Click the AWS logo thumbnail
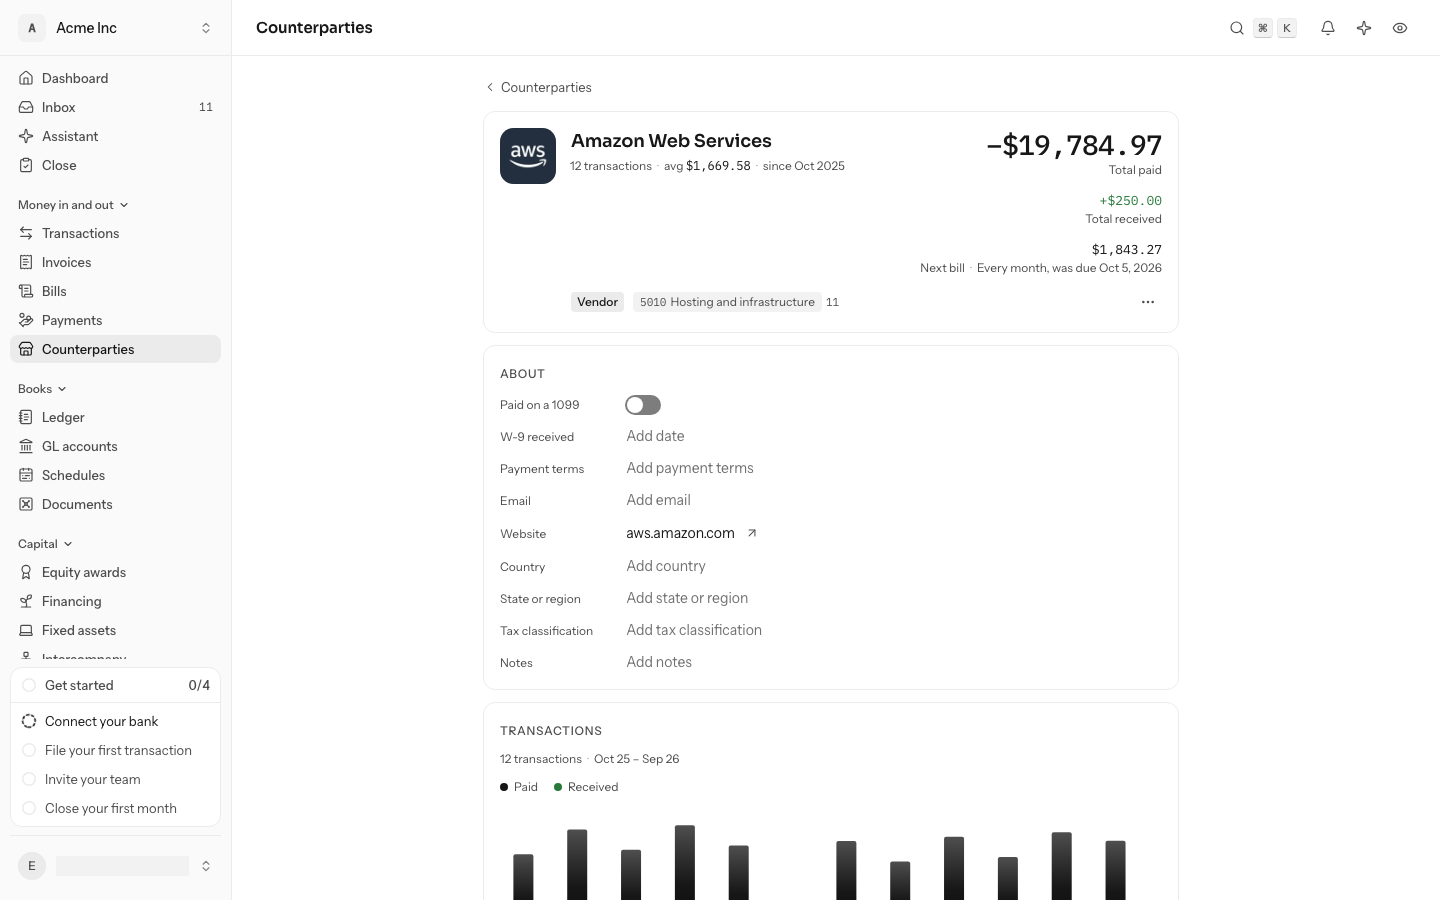 (x=528, y=156)
